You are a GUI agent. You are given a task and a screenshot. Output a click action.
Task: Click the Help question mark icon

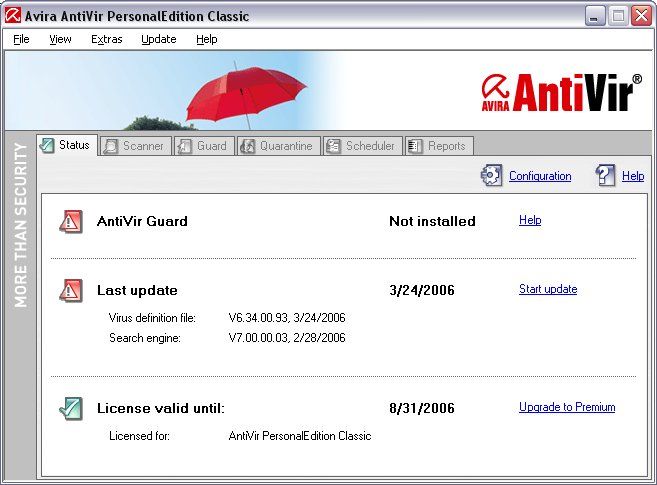pos(605,176)
